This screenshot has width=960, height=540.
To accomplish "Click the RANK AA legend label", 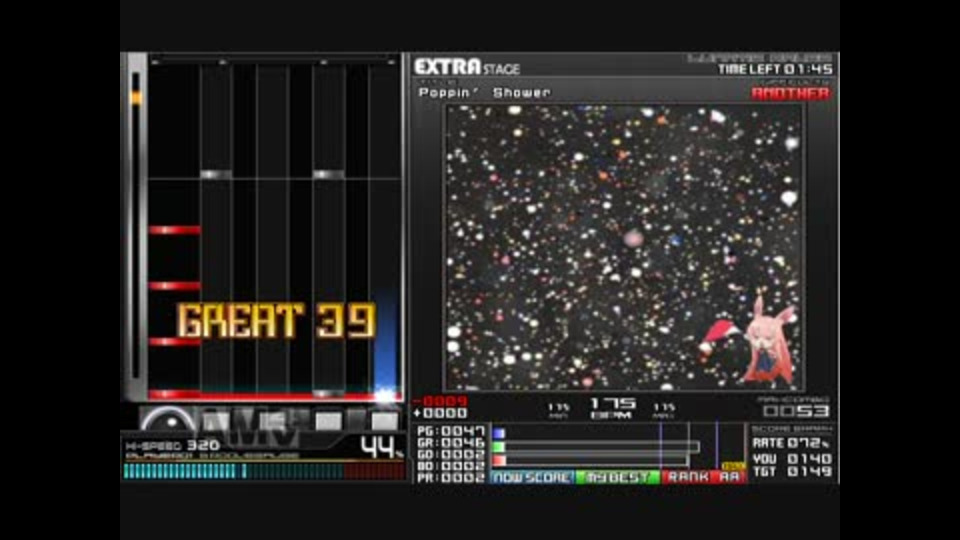I will [703, 477].
